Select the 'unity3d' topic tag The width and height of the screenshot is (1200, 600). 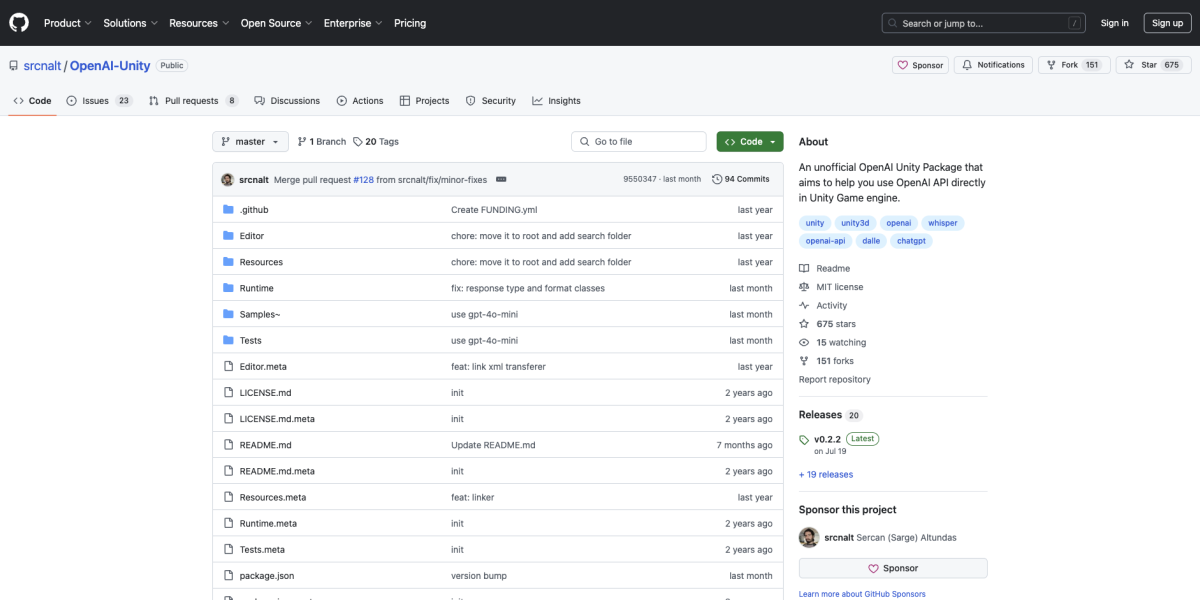click(855, 223)
